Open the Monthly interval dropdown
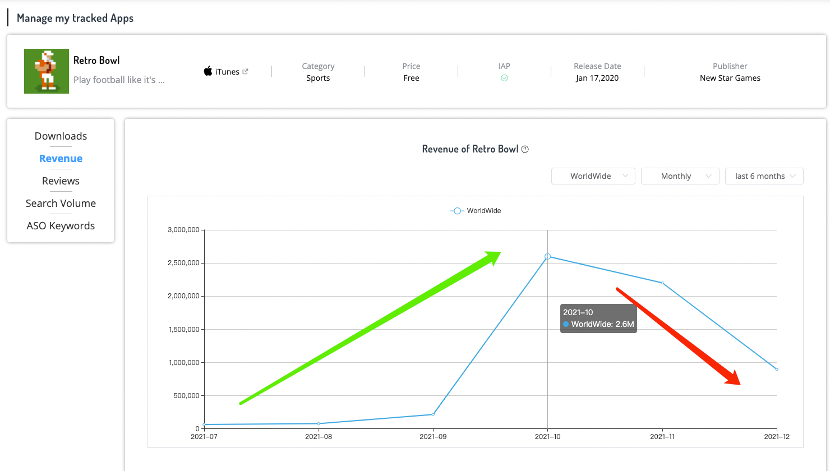This screenshot has width=830, height=472. pyautogui.click(x=679, y=176)
